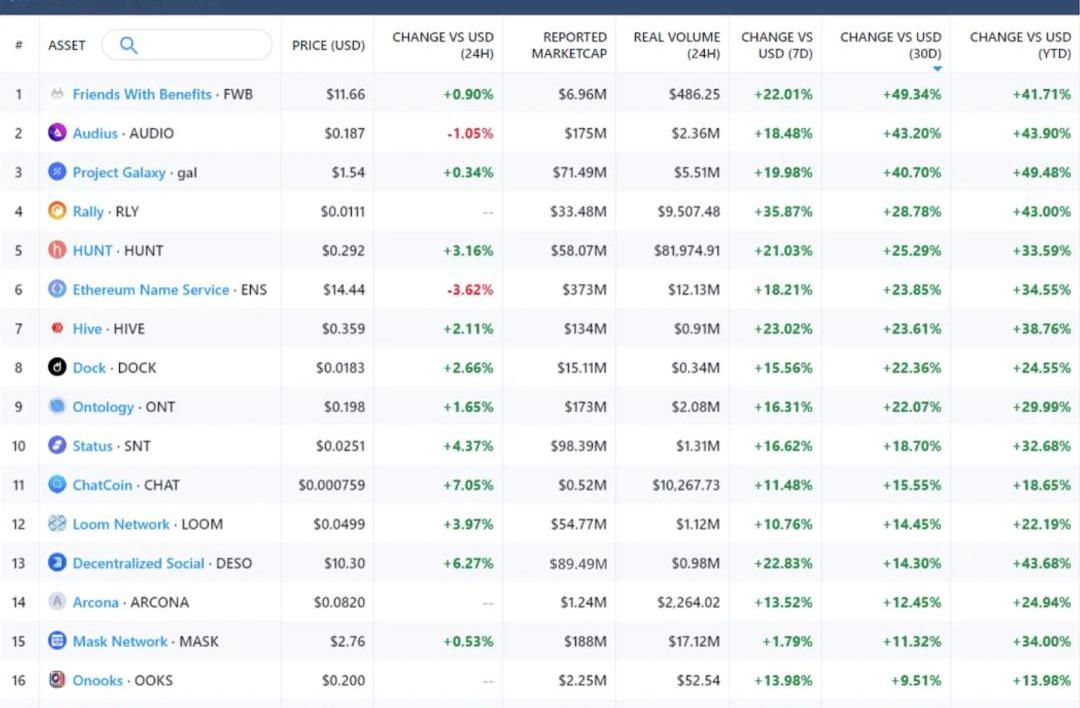Viewport: 1080px width, 708px height.
Task: Open the Ontology asset page link
Action: [x=103, y=407]
